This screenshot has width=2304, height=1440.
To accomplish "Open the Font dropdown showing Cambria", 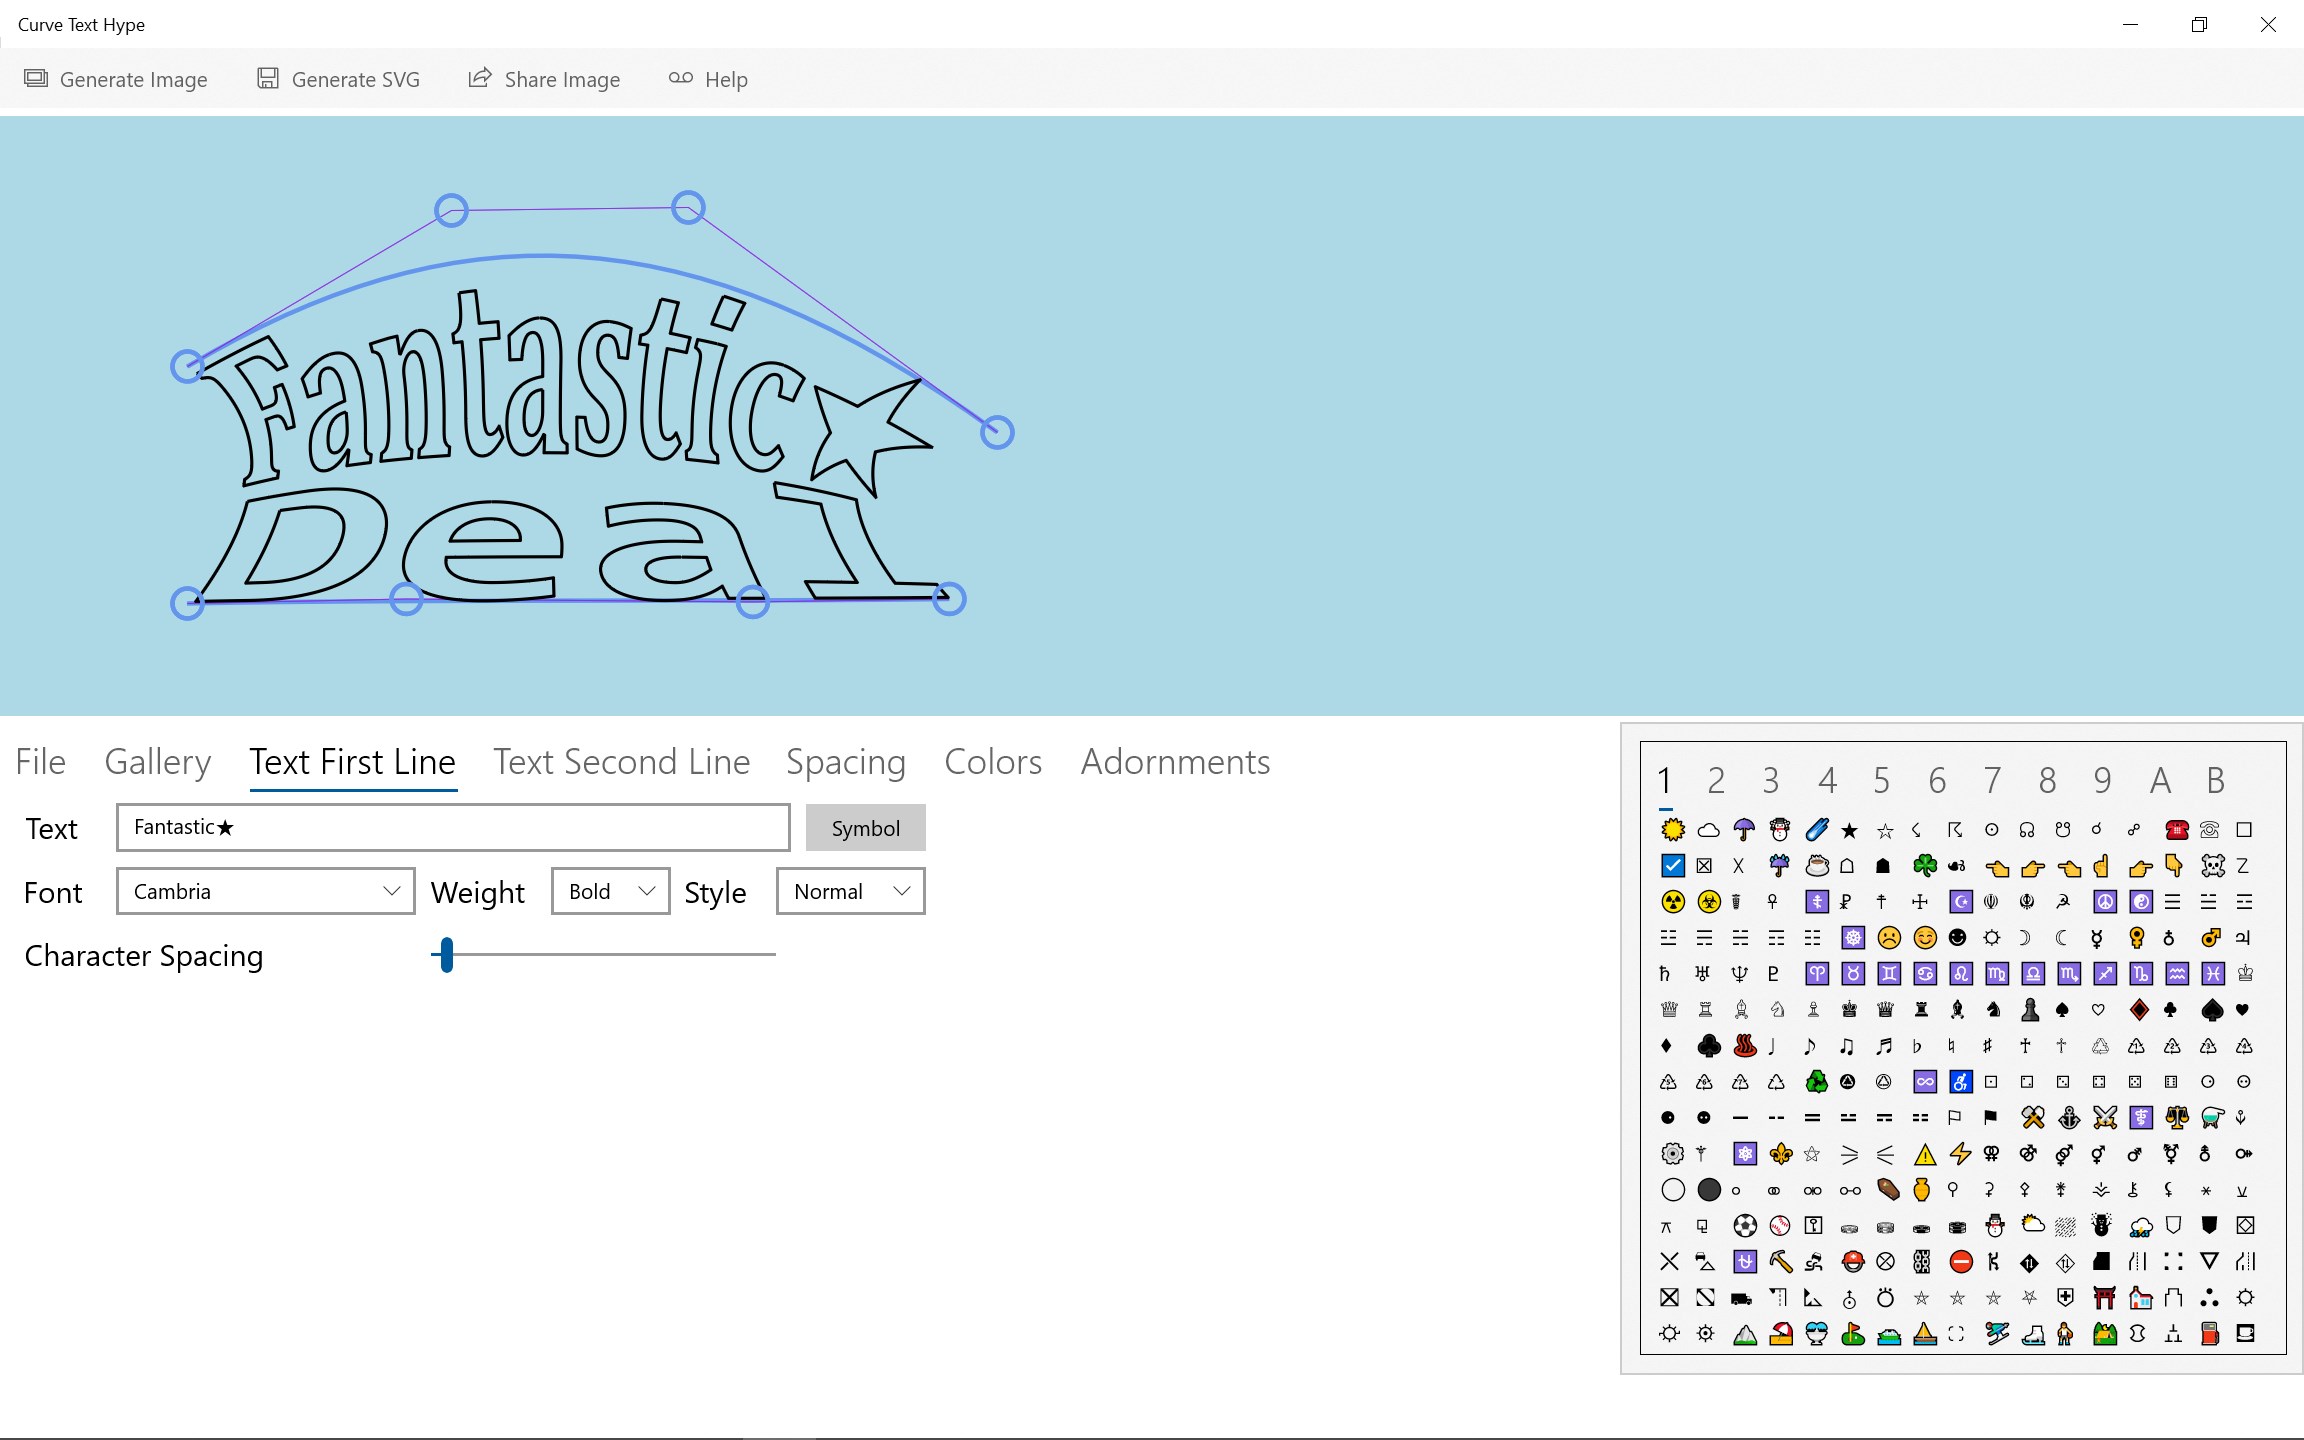I will [x=265, y=891].
